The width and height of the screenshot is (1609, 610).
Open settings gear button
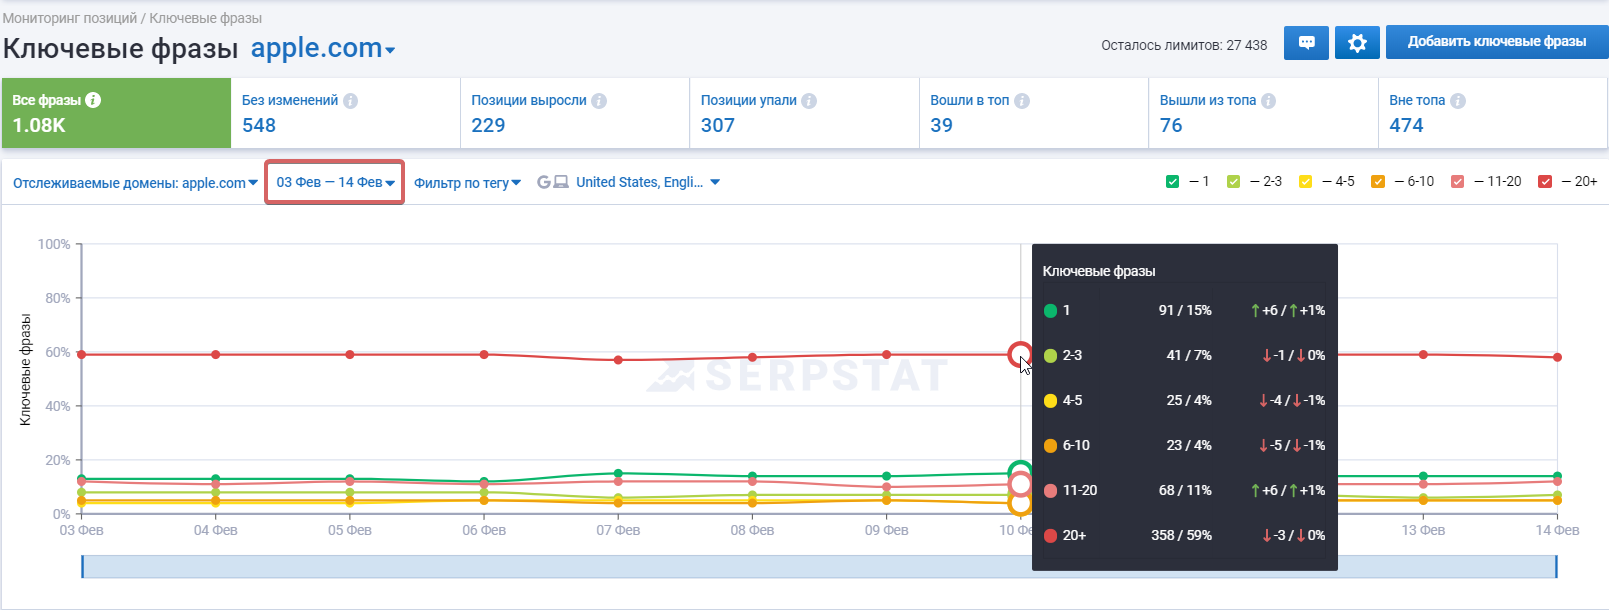(x=1357, y=43)
